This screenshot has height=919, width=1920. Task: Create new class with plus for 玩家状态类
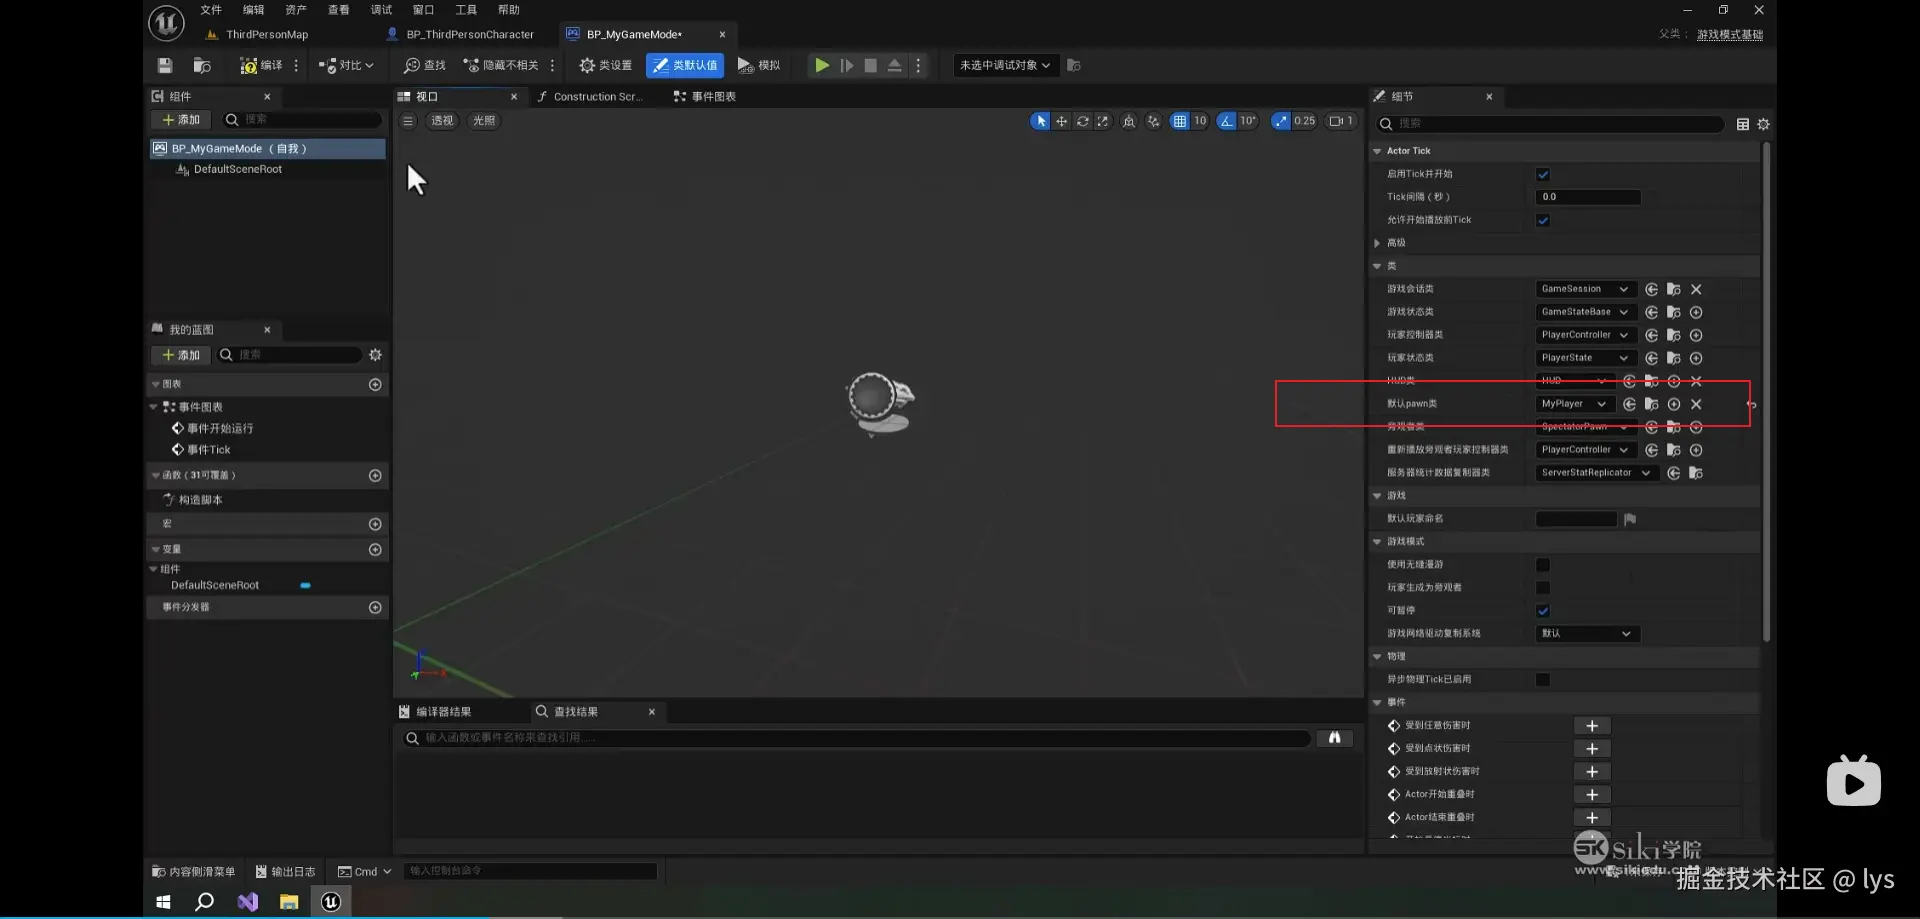click(x=1696, y=358)
